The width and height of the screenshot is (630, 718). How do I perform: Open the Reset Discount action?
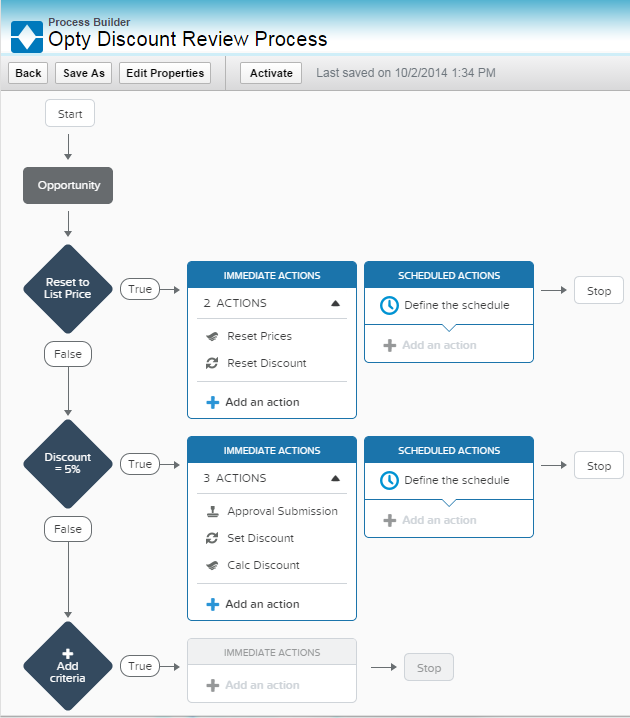pyautogui.click(x=266, y=363)
